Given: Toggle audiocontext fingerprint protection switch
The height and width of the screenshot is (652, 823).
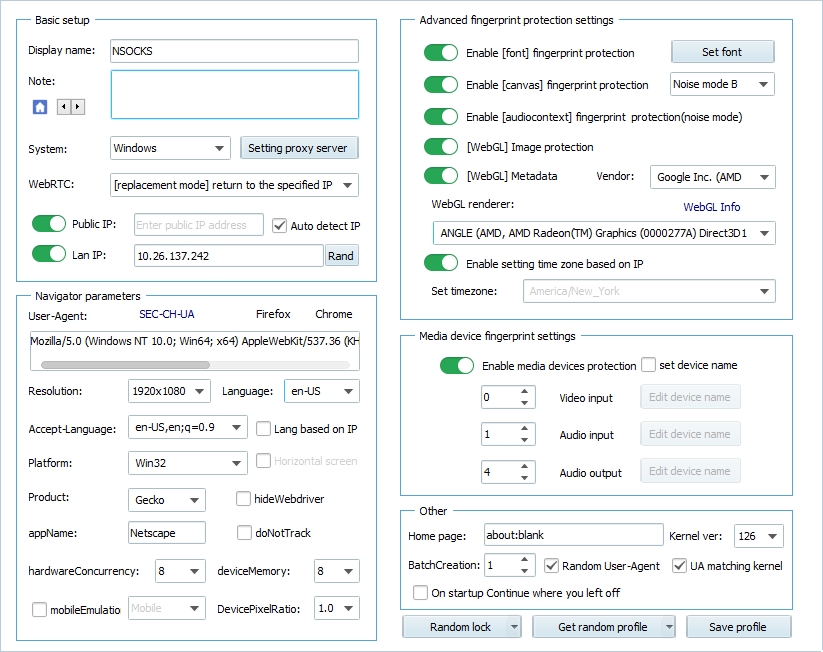Looking at the screenshot, I should [441, 117].
